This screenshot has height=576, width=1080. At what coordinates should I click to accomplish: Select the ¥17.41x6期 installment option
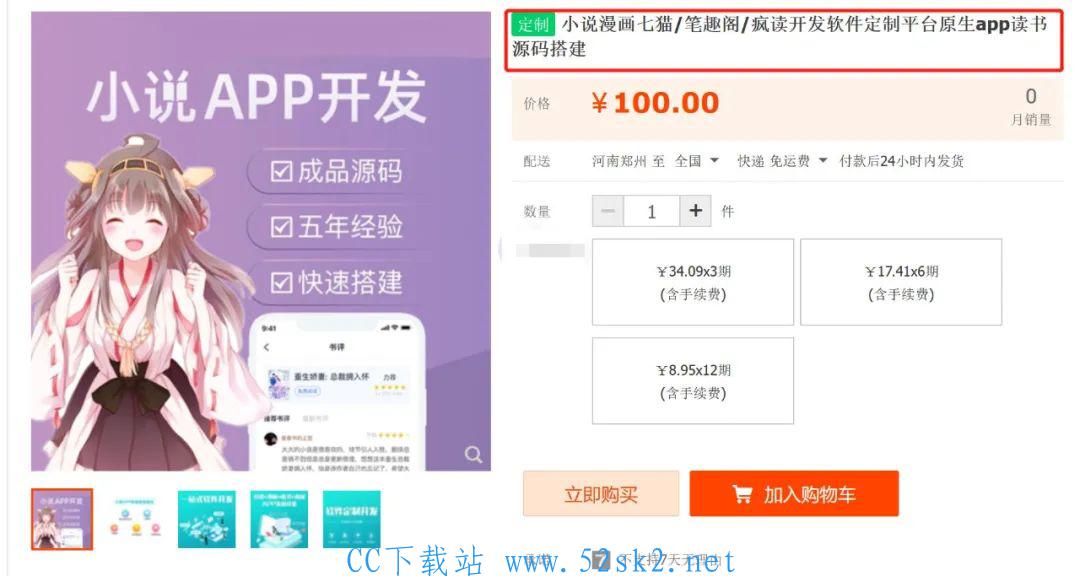(x=901, y=282)
